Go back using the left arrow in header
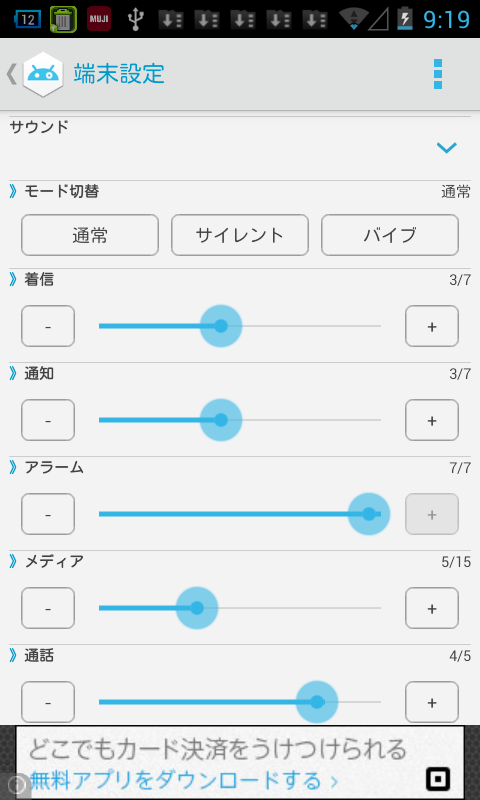Image resolution: width=480 pixels, height=800 pixels. click(x=11, y=74)
